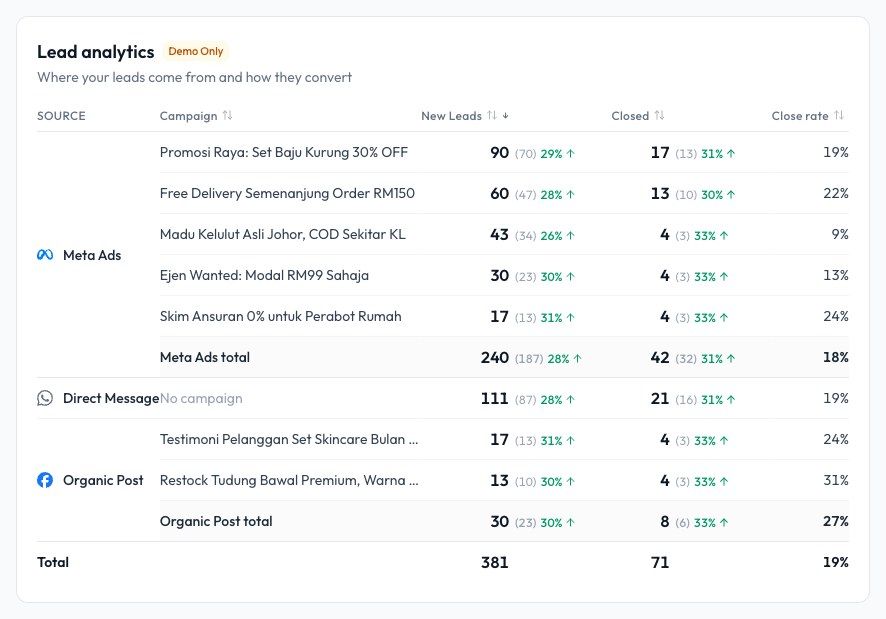
Task: Click the 31% close rate for Restock Tudung
Action: pos(836,481)
